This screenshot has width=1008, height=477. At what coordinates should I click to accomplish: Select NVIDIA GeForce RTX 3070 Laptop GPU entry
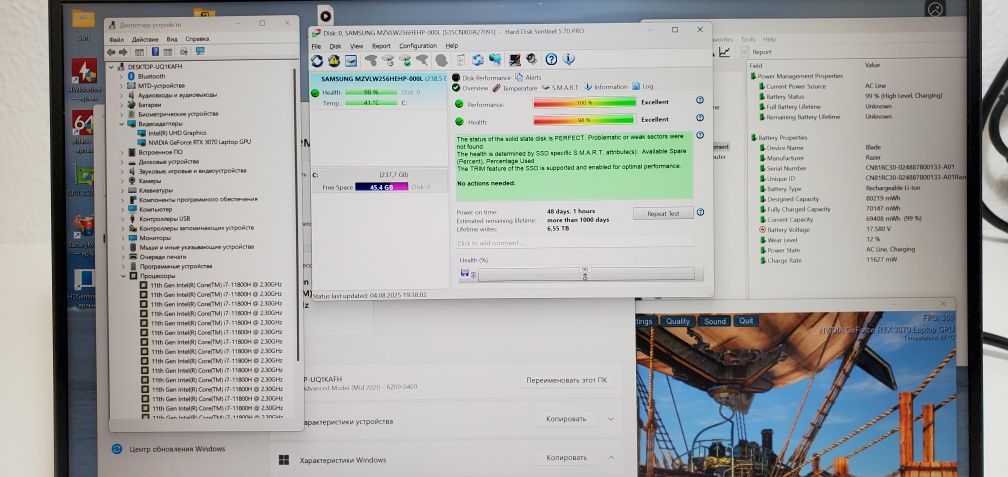click(x=194, y=142)
